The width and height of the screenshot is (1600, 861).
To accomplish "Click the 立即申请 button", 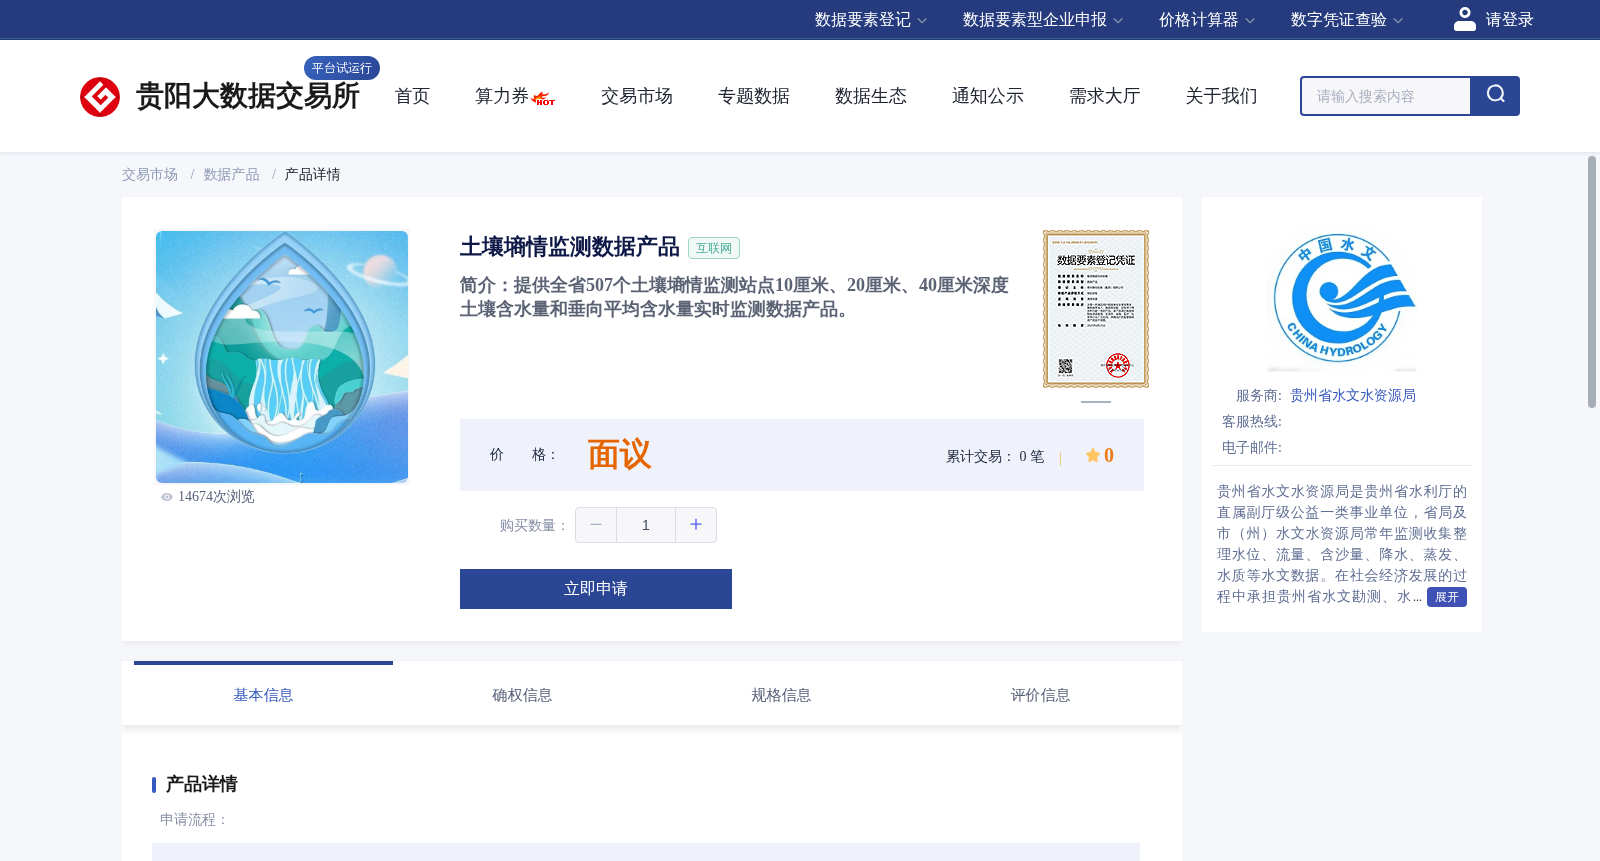I will 596,589.
